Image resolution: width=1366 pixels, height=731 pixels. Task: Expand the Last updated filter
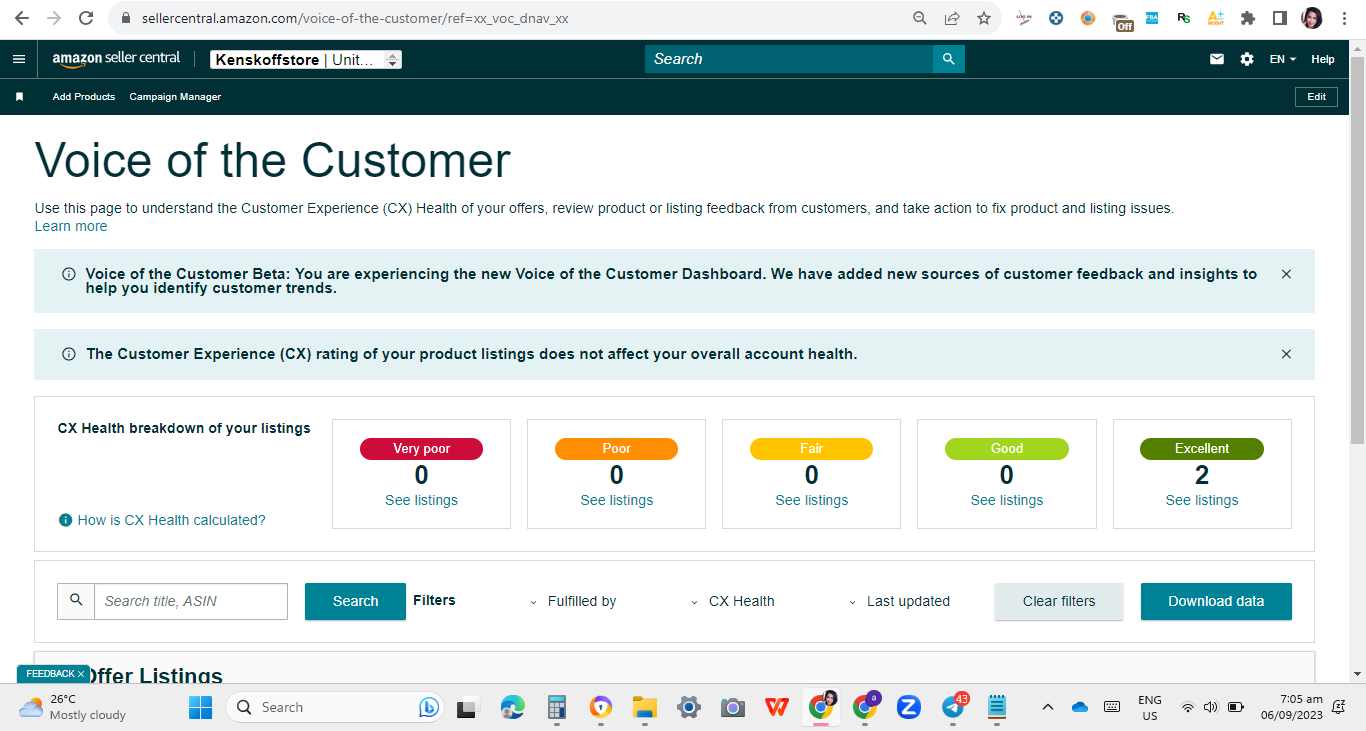899,601
